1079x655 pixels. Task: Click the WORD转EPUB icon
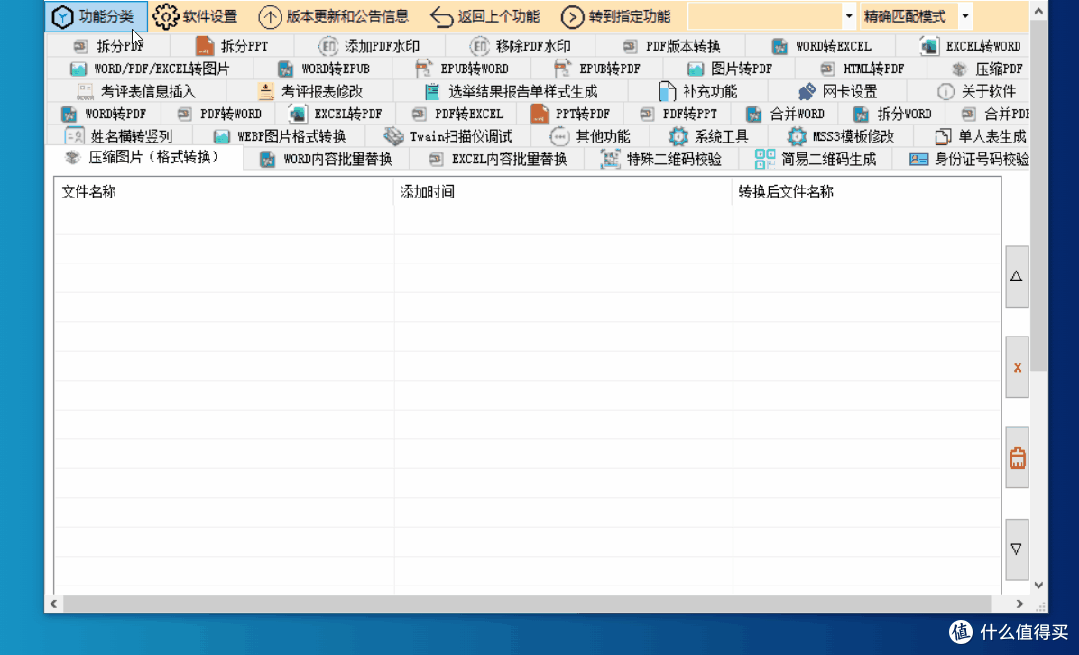click(286, 69)
